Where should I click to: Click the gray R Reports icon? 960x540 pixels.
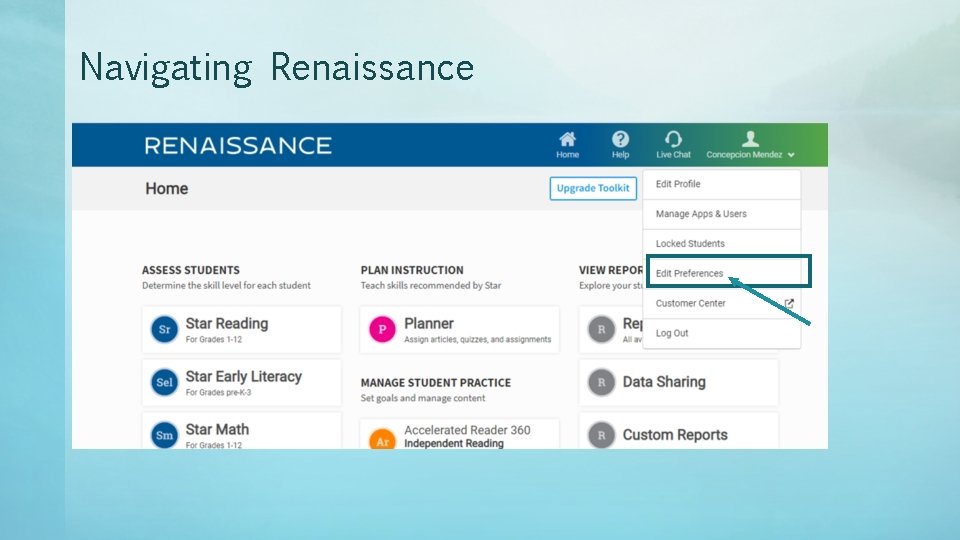[x=601, y=329]
